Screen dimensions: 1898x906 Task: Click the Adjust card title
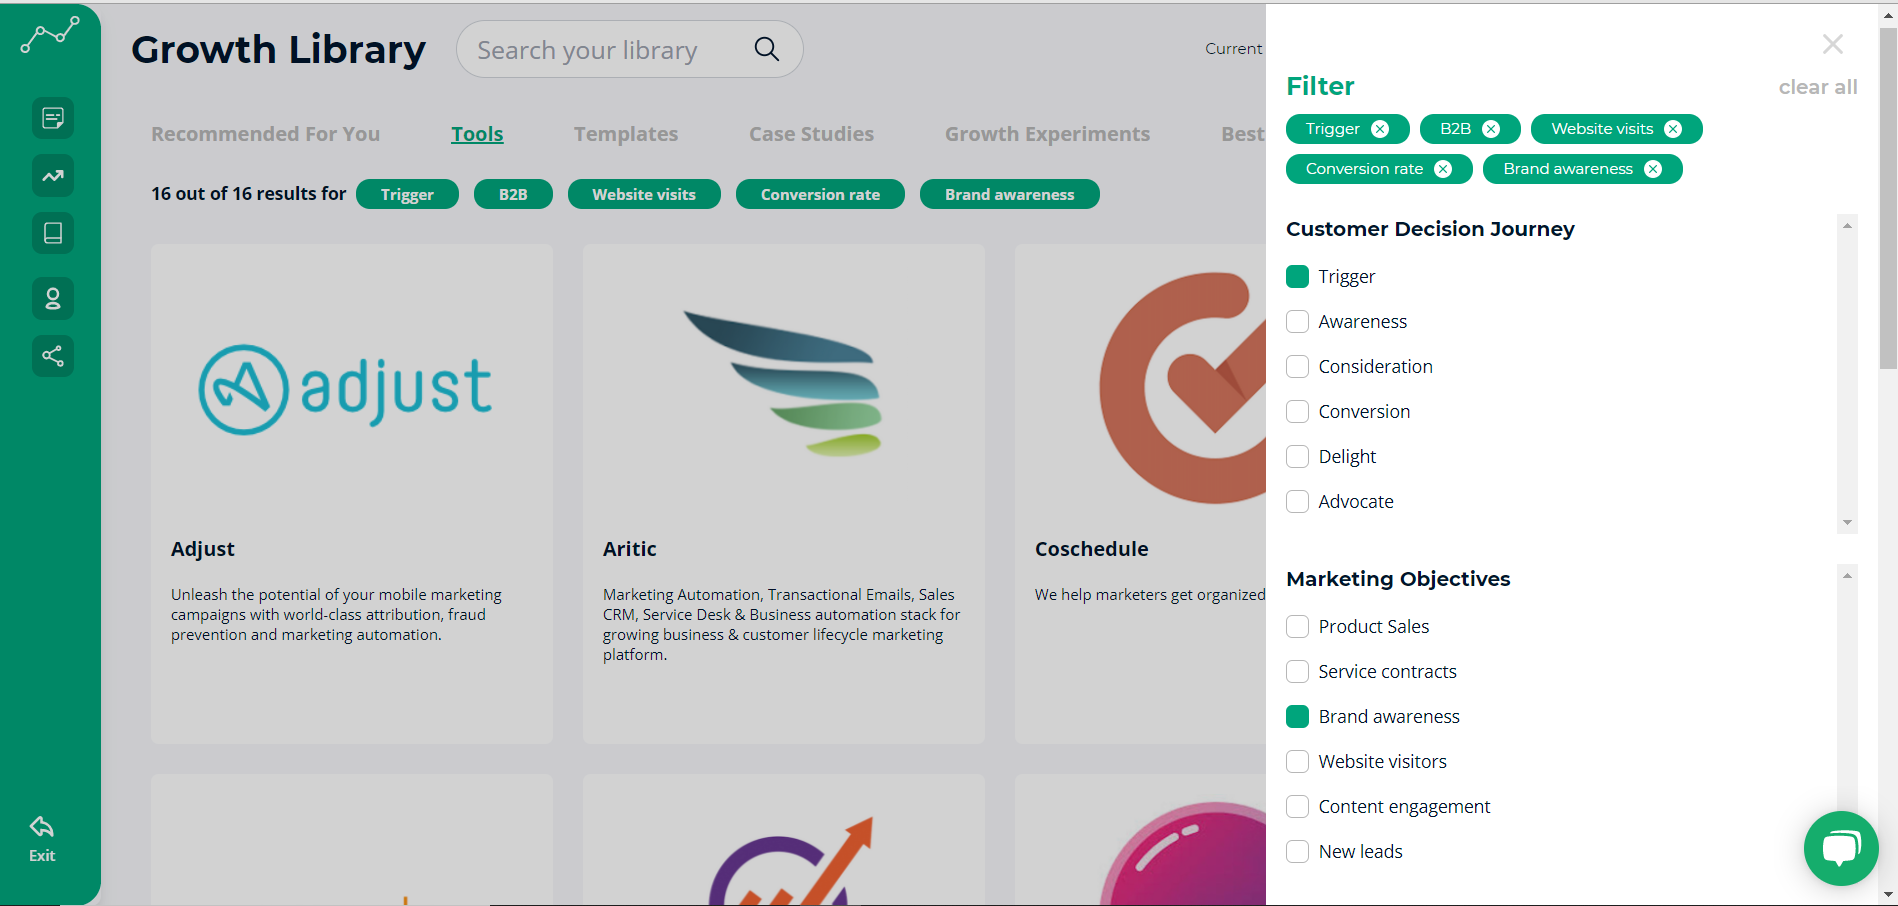pos(203,549)
